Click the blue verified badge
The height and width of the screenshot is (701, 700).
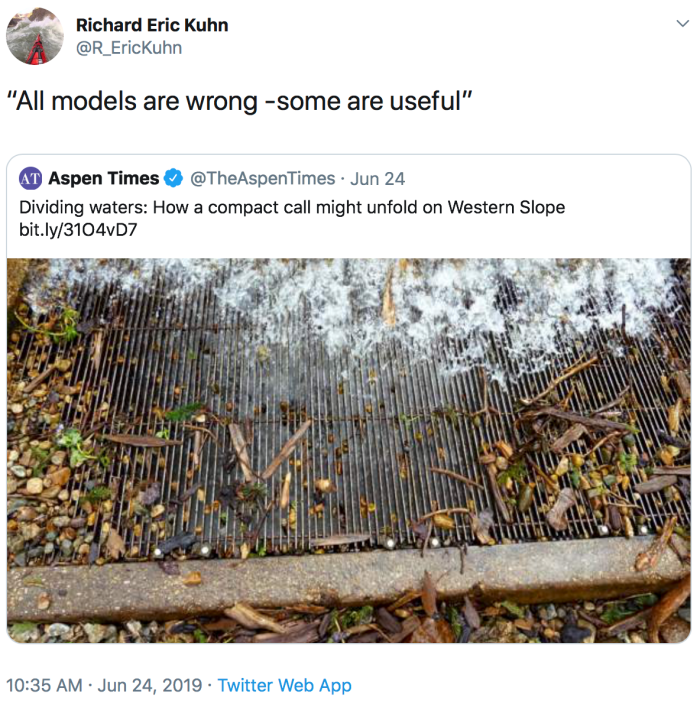point(173,178)
